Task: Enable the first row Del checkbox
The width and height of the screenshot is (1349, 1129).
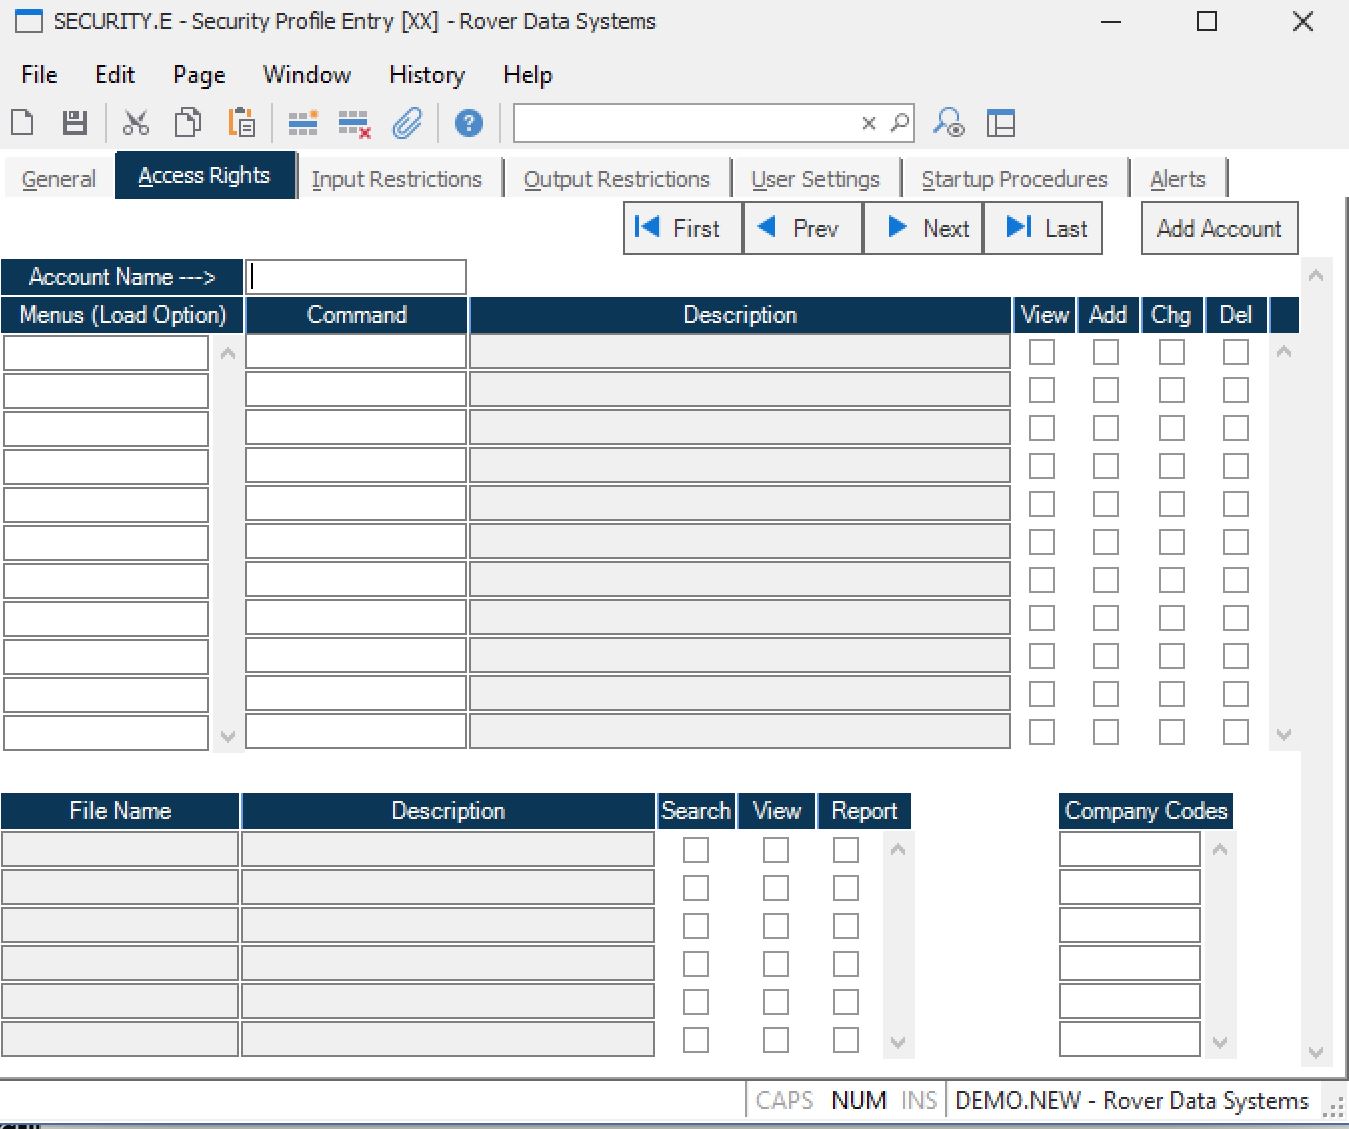Action: [1236, 352]
